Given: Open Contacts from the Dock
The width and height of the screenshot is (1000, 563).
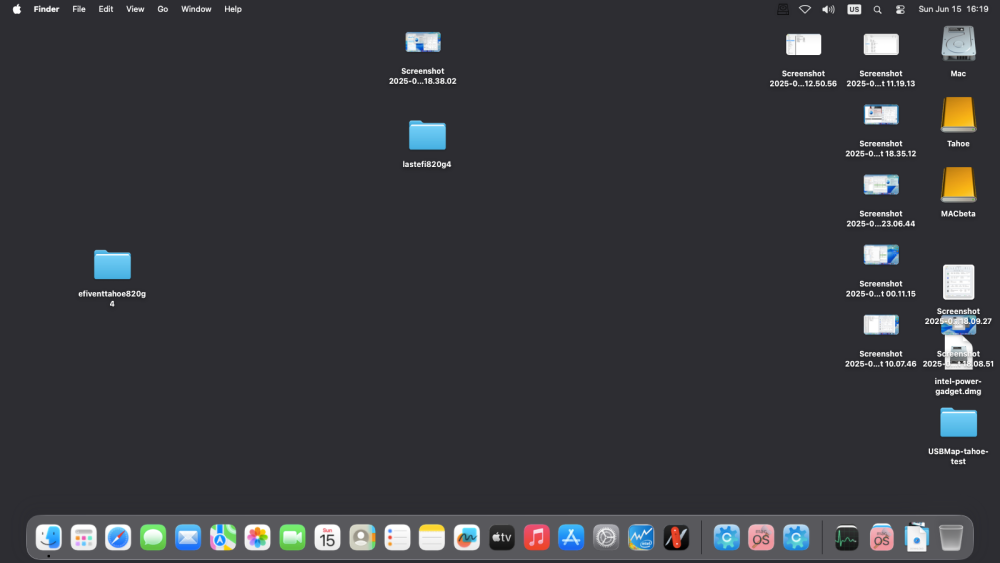Looking at the screenshot, I should pos(362,537).
